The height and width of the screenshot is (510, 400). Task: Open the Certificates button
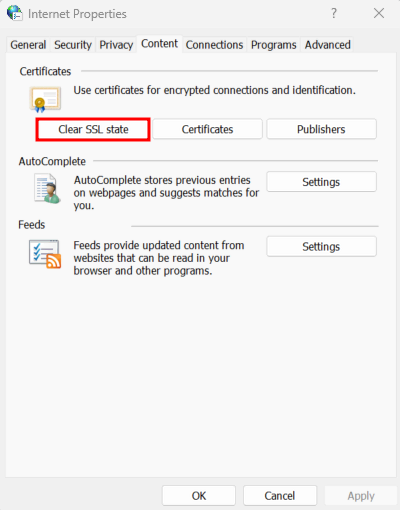point(207,129)
